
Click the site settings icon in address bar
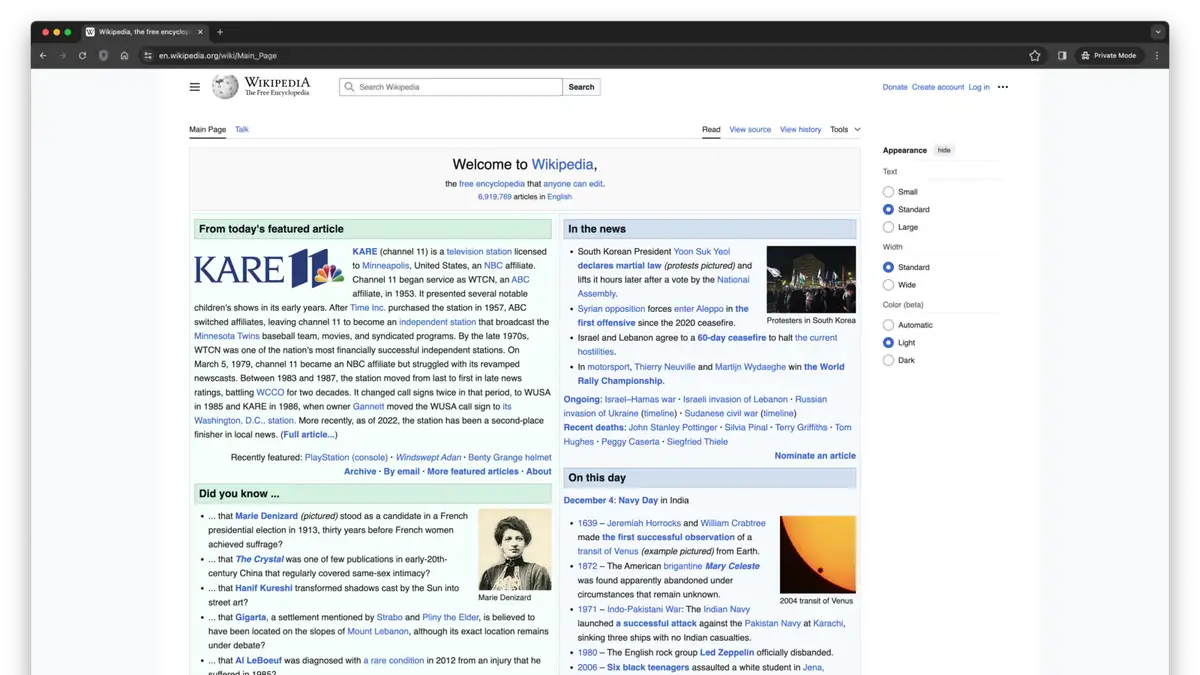[148, 56]
